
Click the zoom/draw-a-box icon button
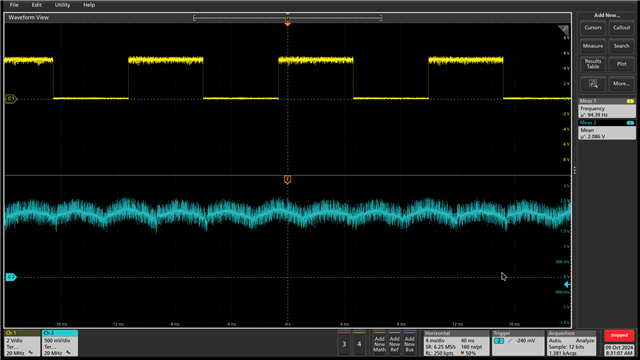click(x=593, y=84)
